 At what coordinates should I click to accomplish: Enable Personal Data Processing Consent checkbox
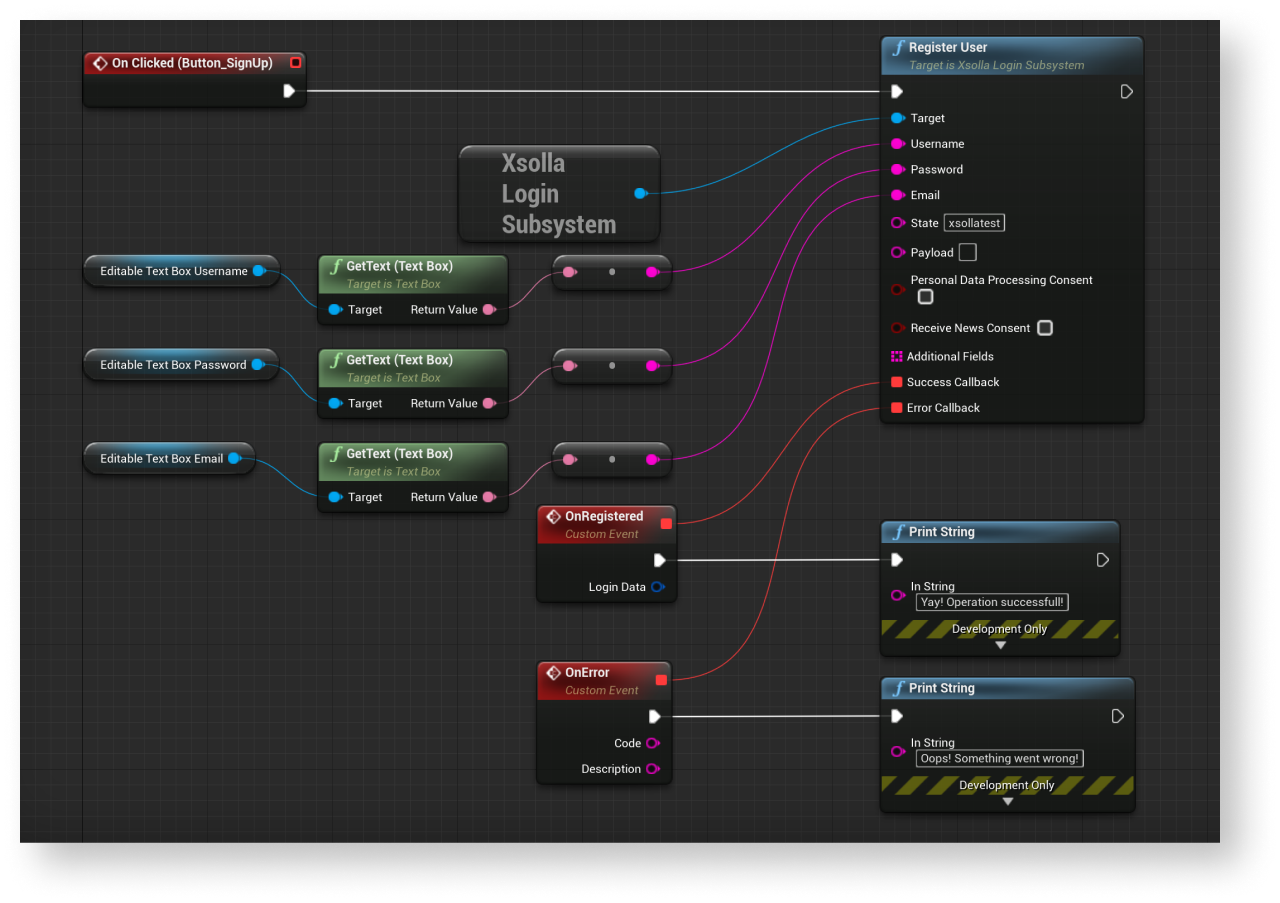(925, 297)
